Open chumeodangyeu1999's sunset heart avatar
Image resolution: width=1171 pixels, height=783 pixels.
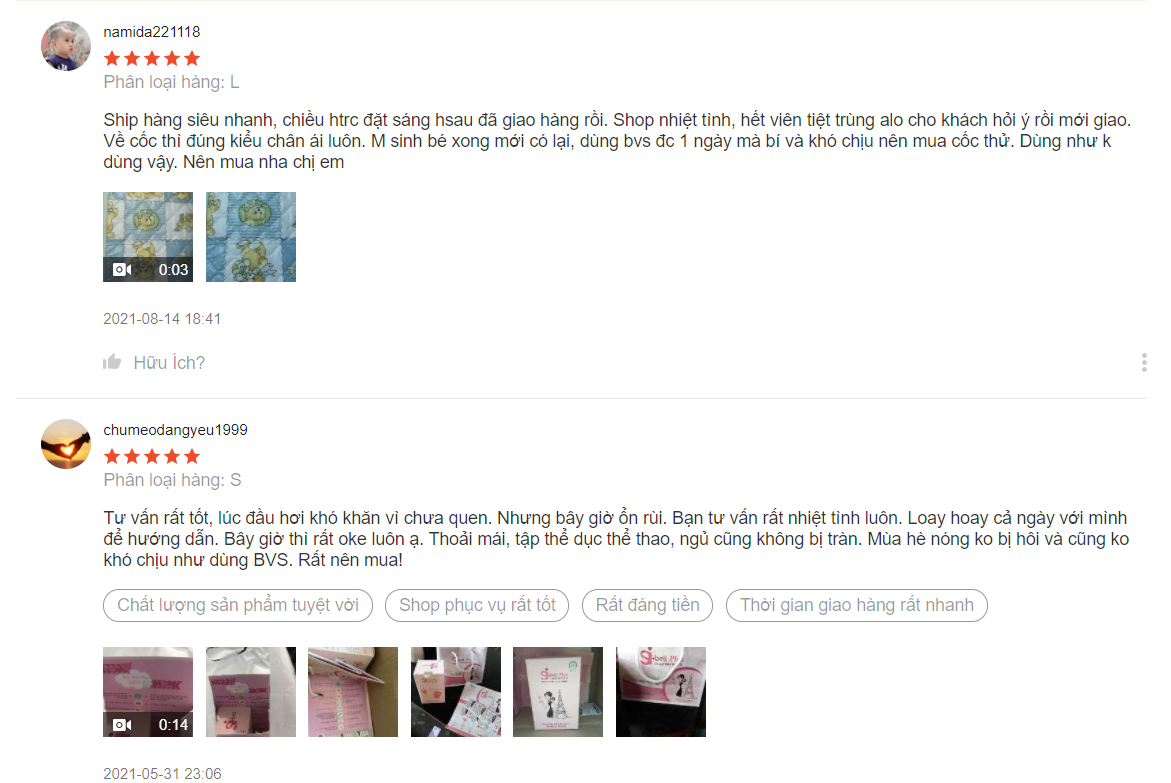(x=66, y=444)
